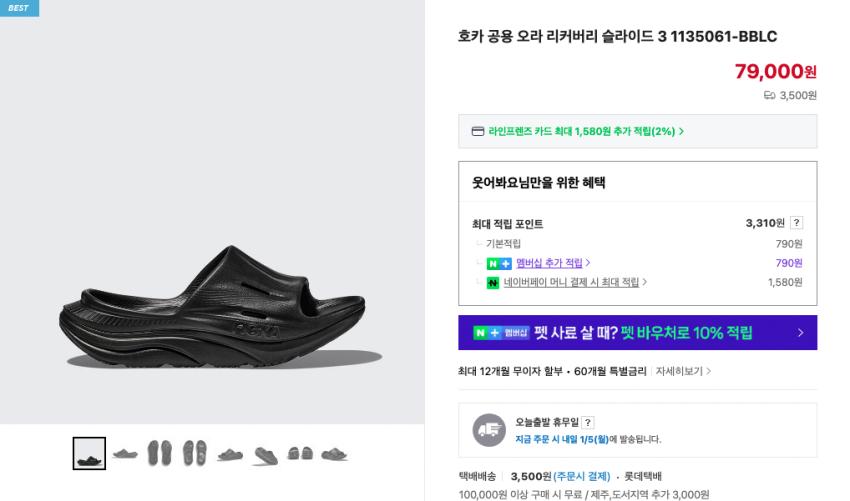Click the arrow on the 펫 바우처 banner
The image size is (850, 501).
click(800, 333)
